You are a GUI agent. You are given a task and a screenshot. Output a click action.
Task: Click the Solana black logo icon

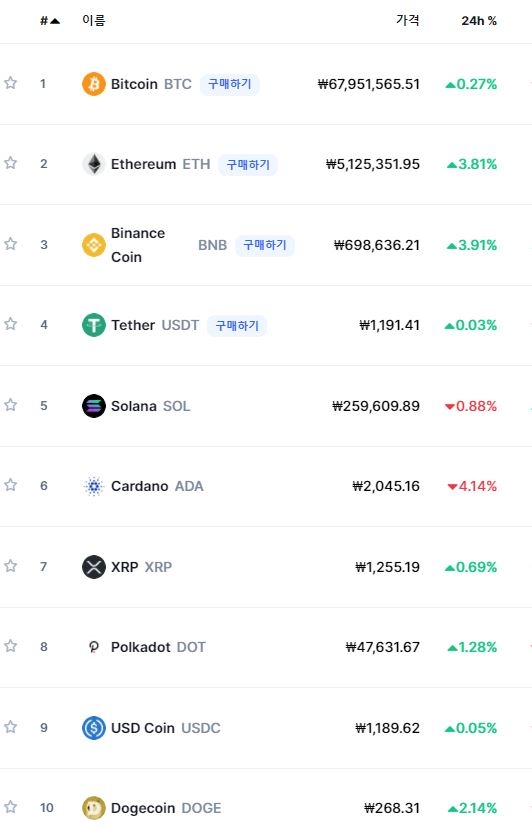(94, 406)
